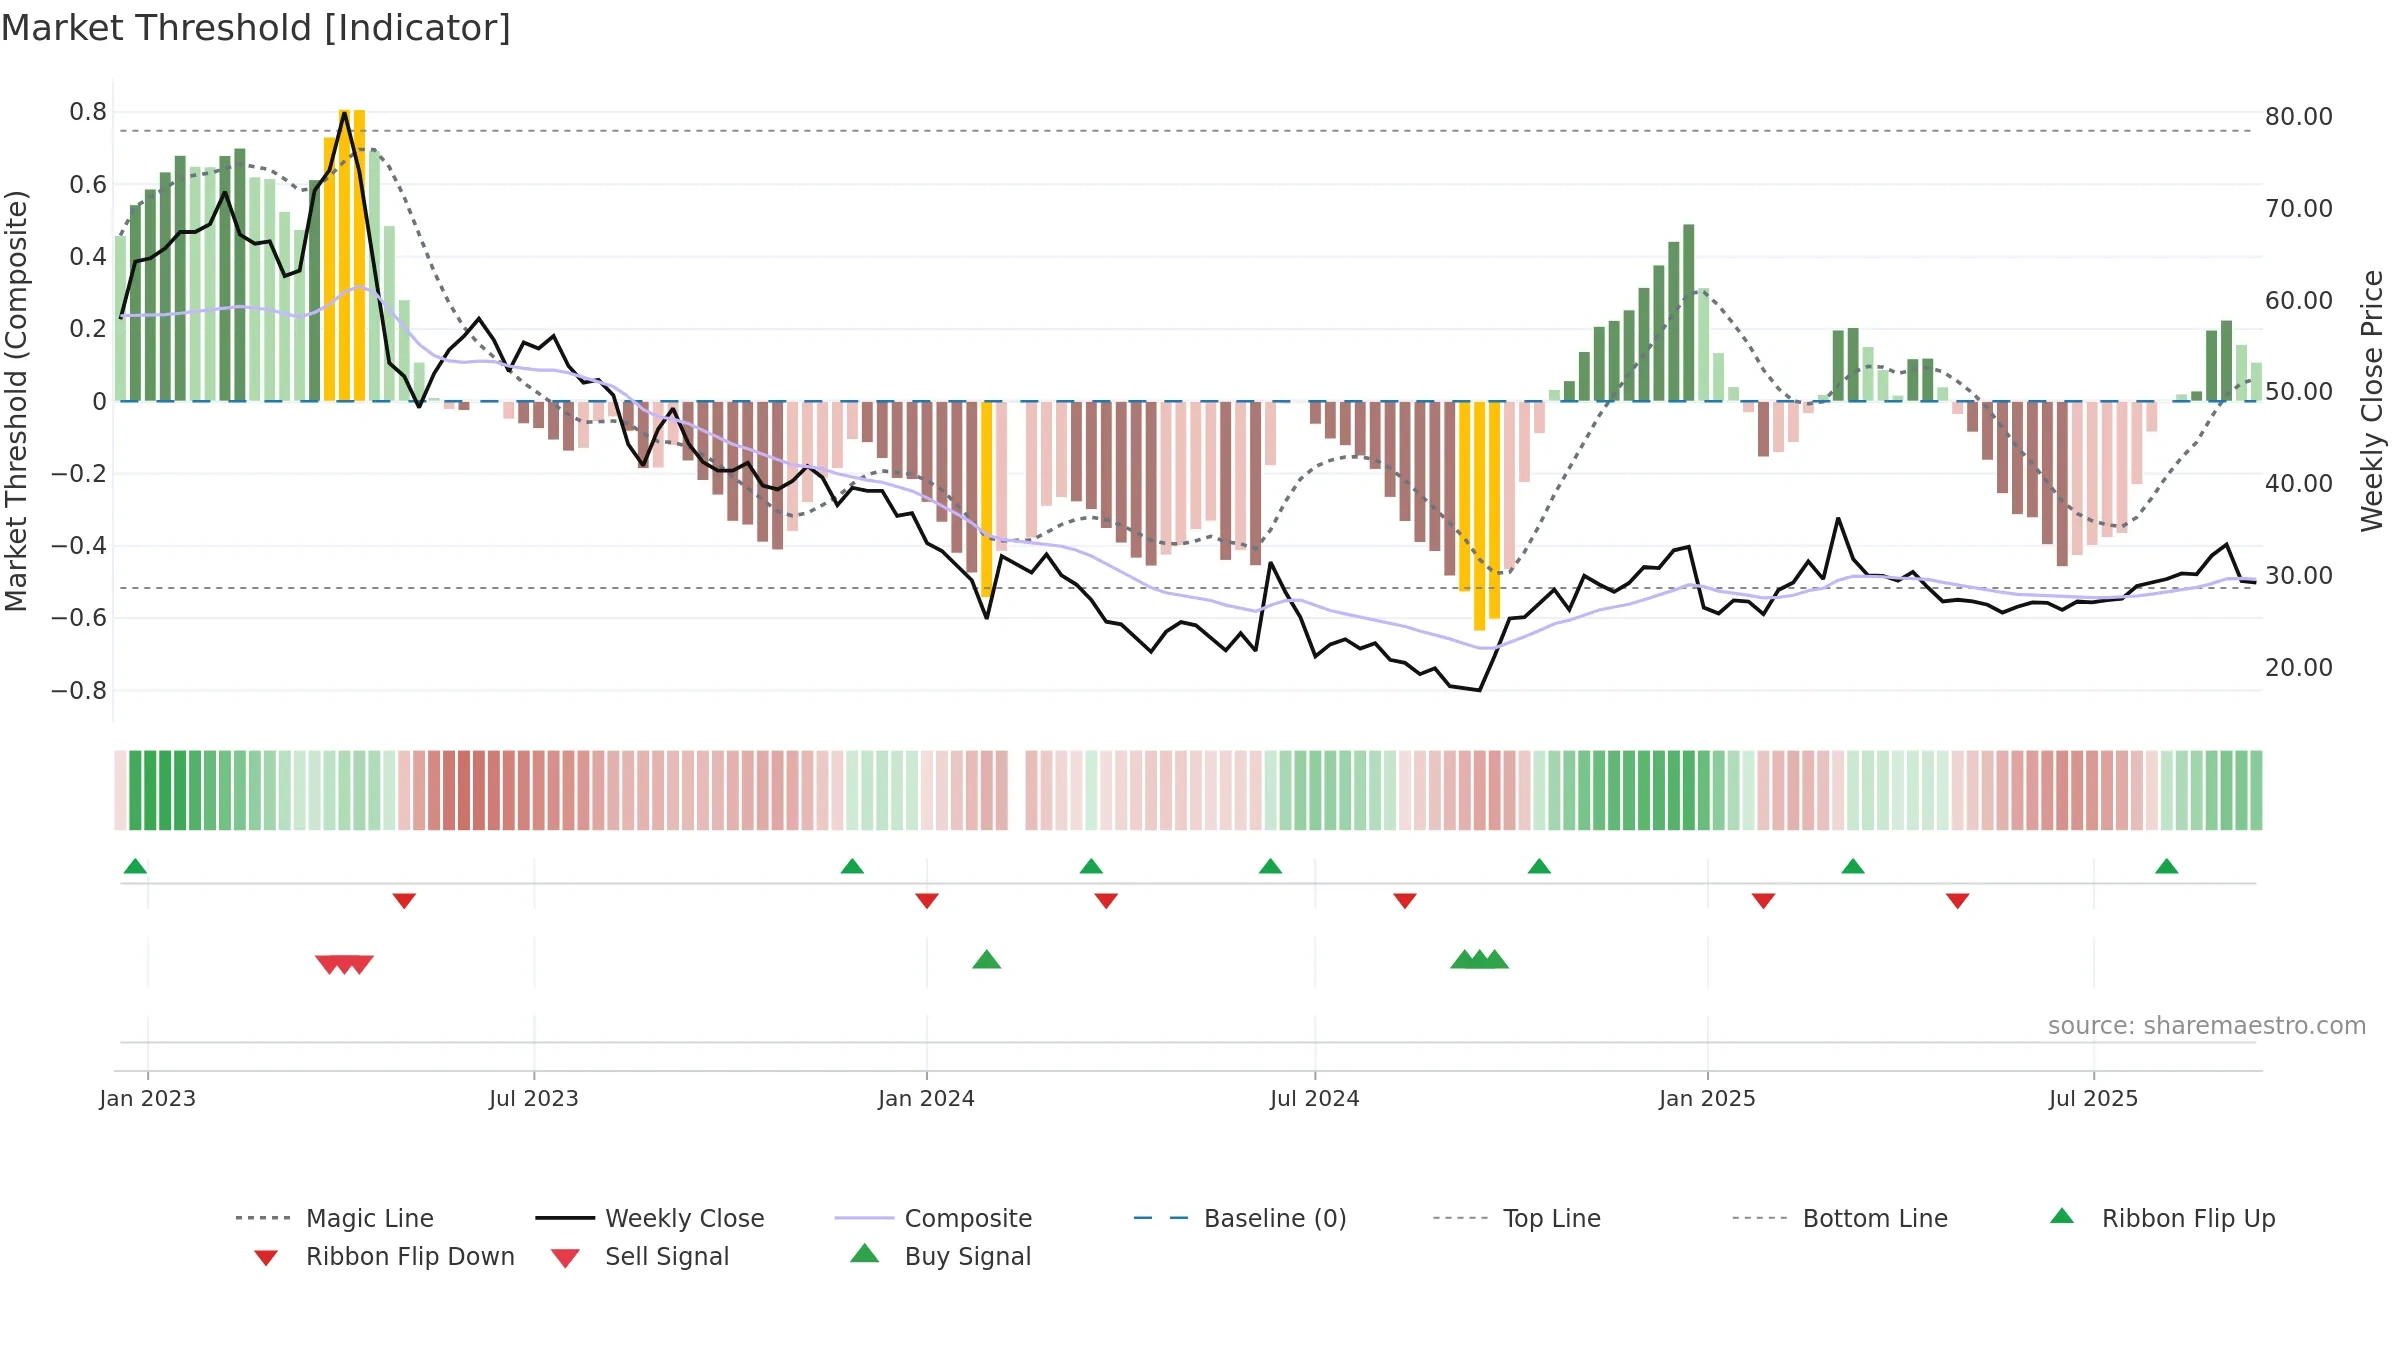Click the 50.00 price tick on the right axis
The width and height of the screenshot is (2400, 1350).
[2299, 392]
